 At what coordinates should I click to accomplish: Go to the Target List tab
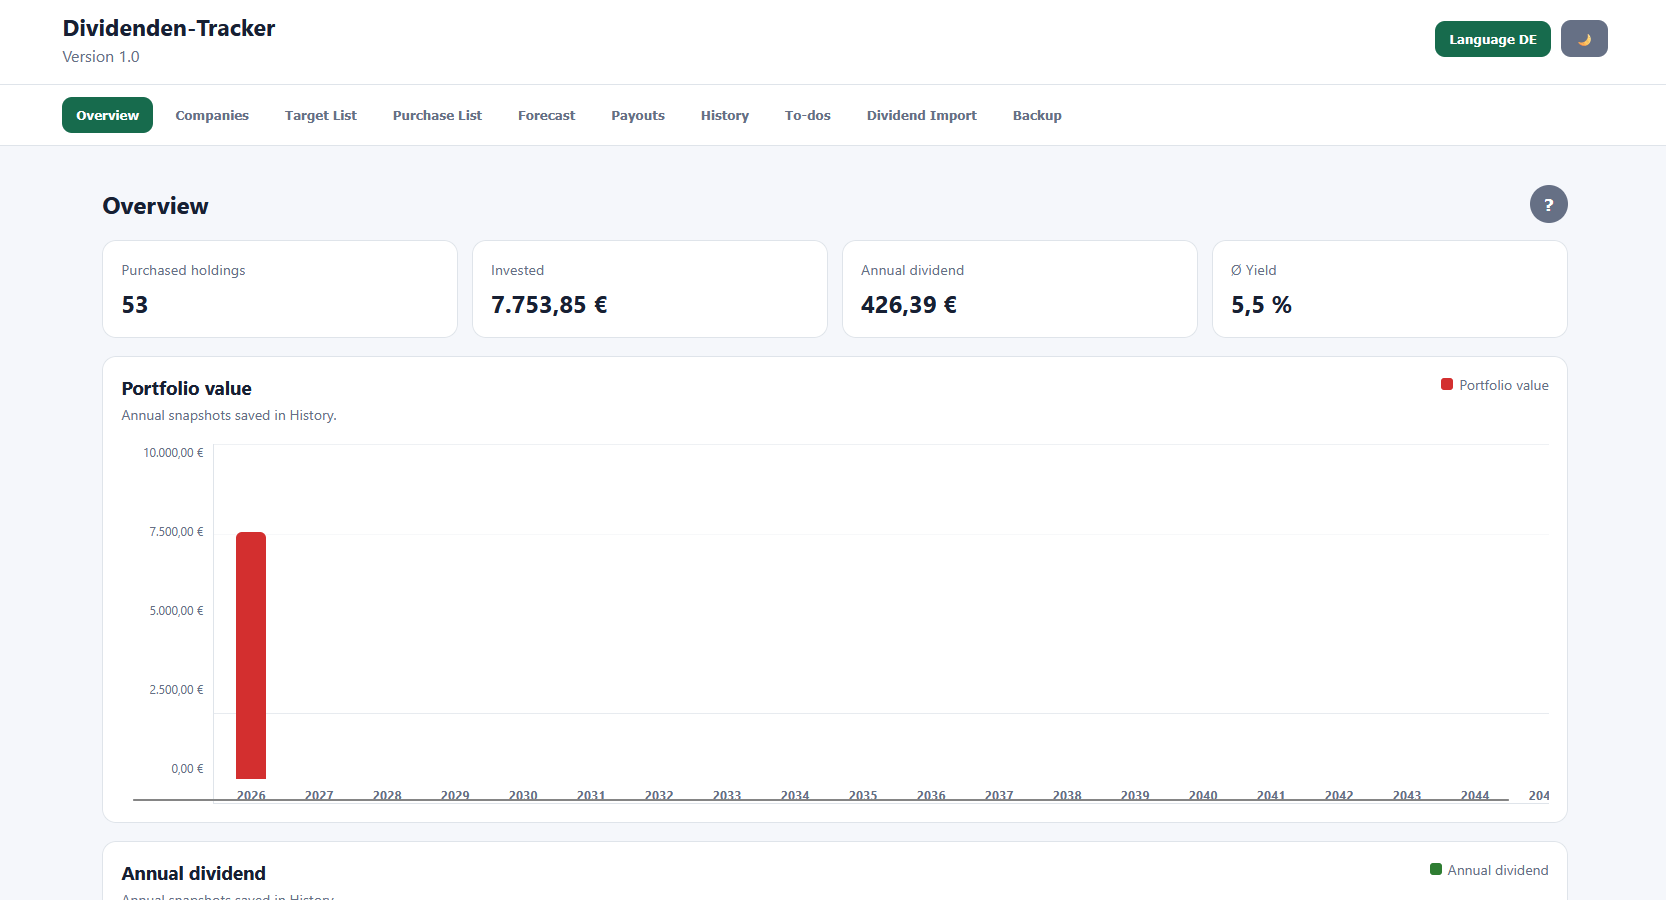tap(321, 115)
